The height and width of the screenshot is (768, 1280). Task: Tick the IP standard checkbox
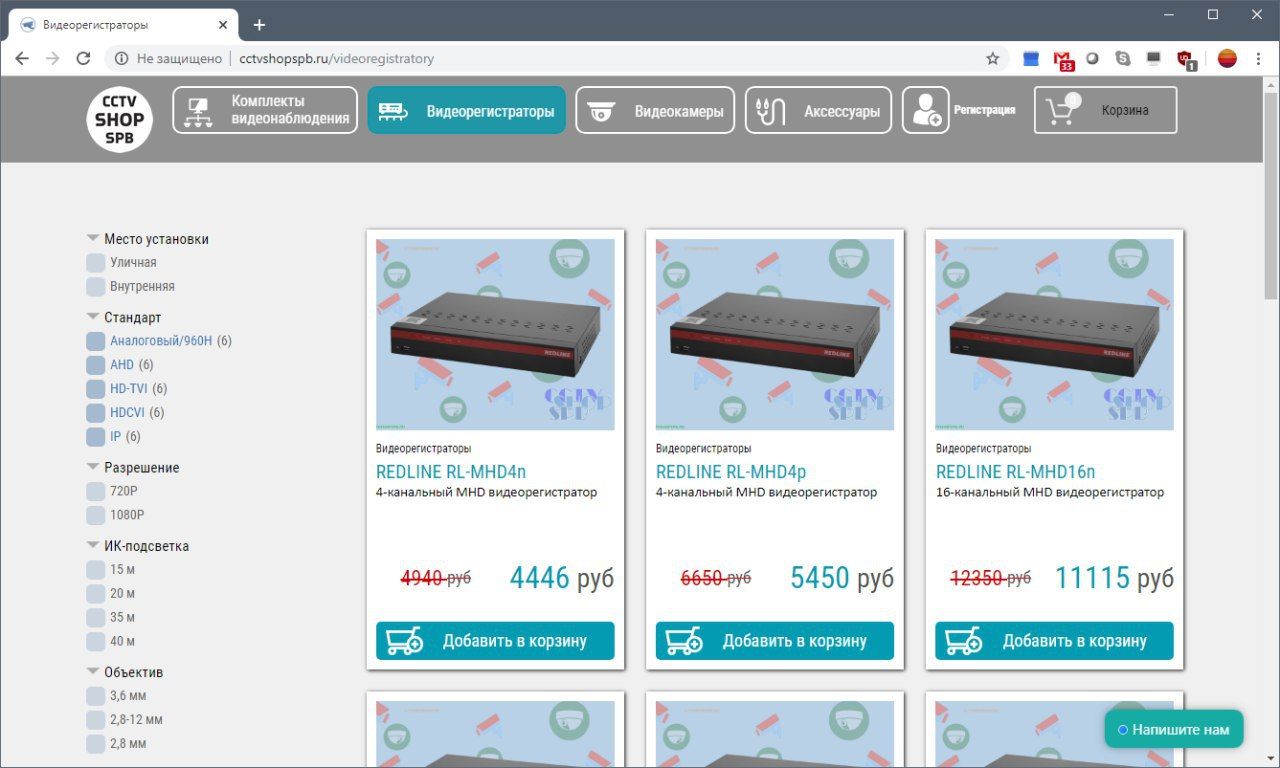[x=95, y=437]
